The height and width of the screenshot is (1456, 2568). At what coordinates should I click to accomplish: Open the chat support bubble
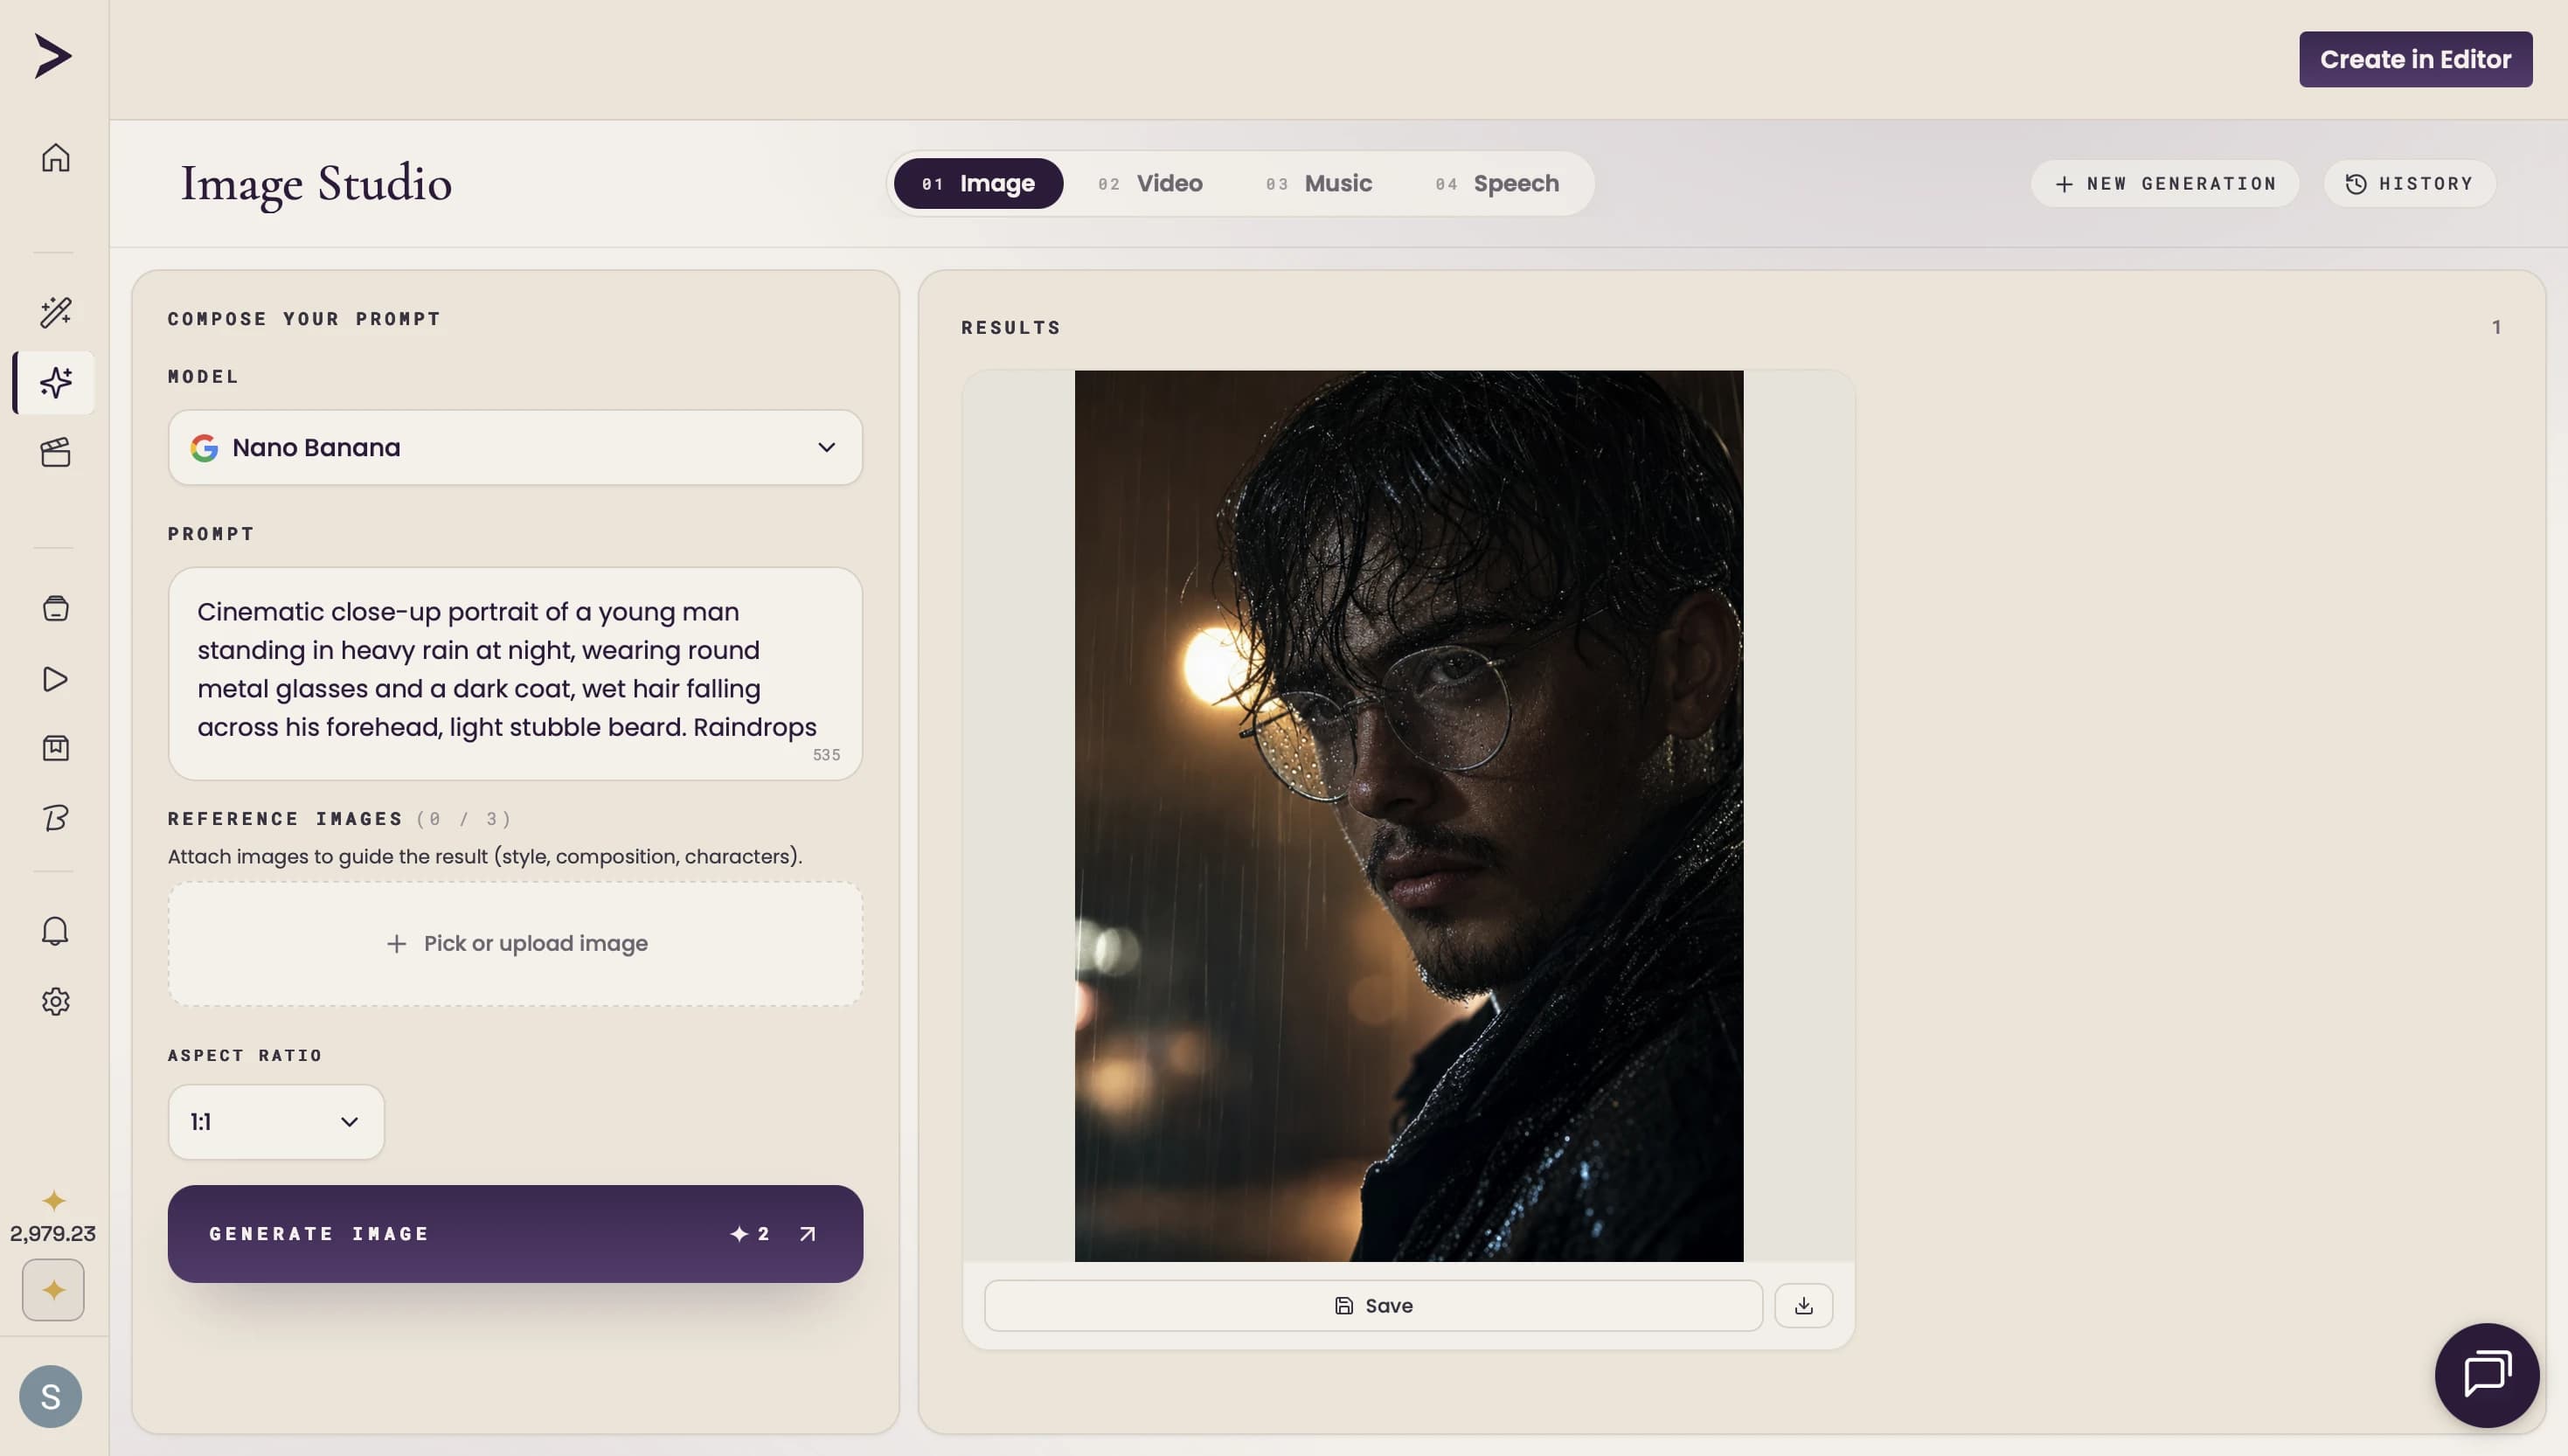click(x=2487, y=1375)
